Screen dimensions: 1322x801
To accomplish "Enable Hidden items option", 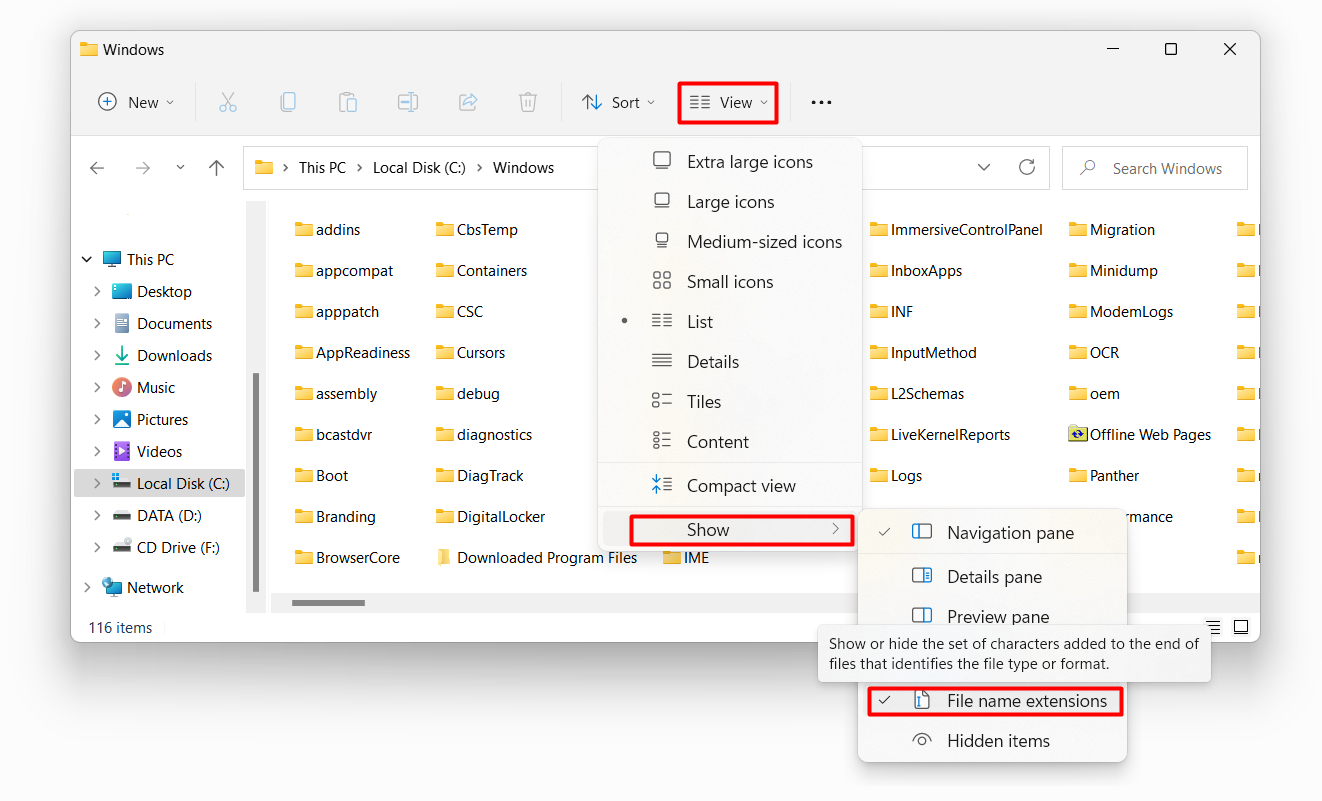I will point(992,741).
